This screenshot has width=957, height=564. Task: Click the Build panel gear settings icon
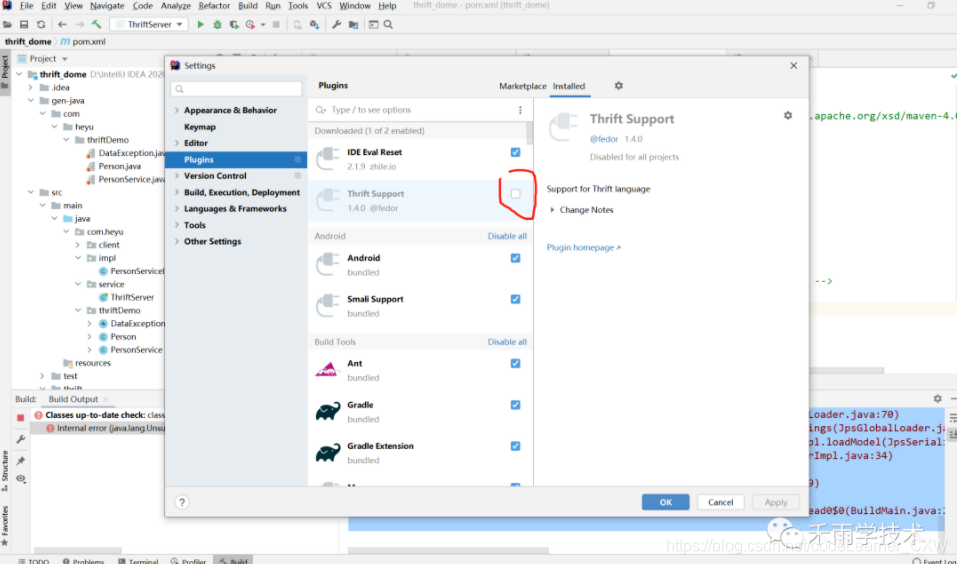(937, 399)
